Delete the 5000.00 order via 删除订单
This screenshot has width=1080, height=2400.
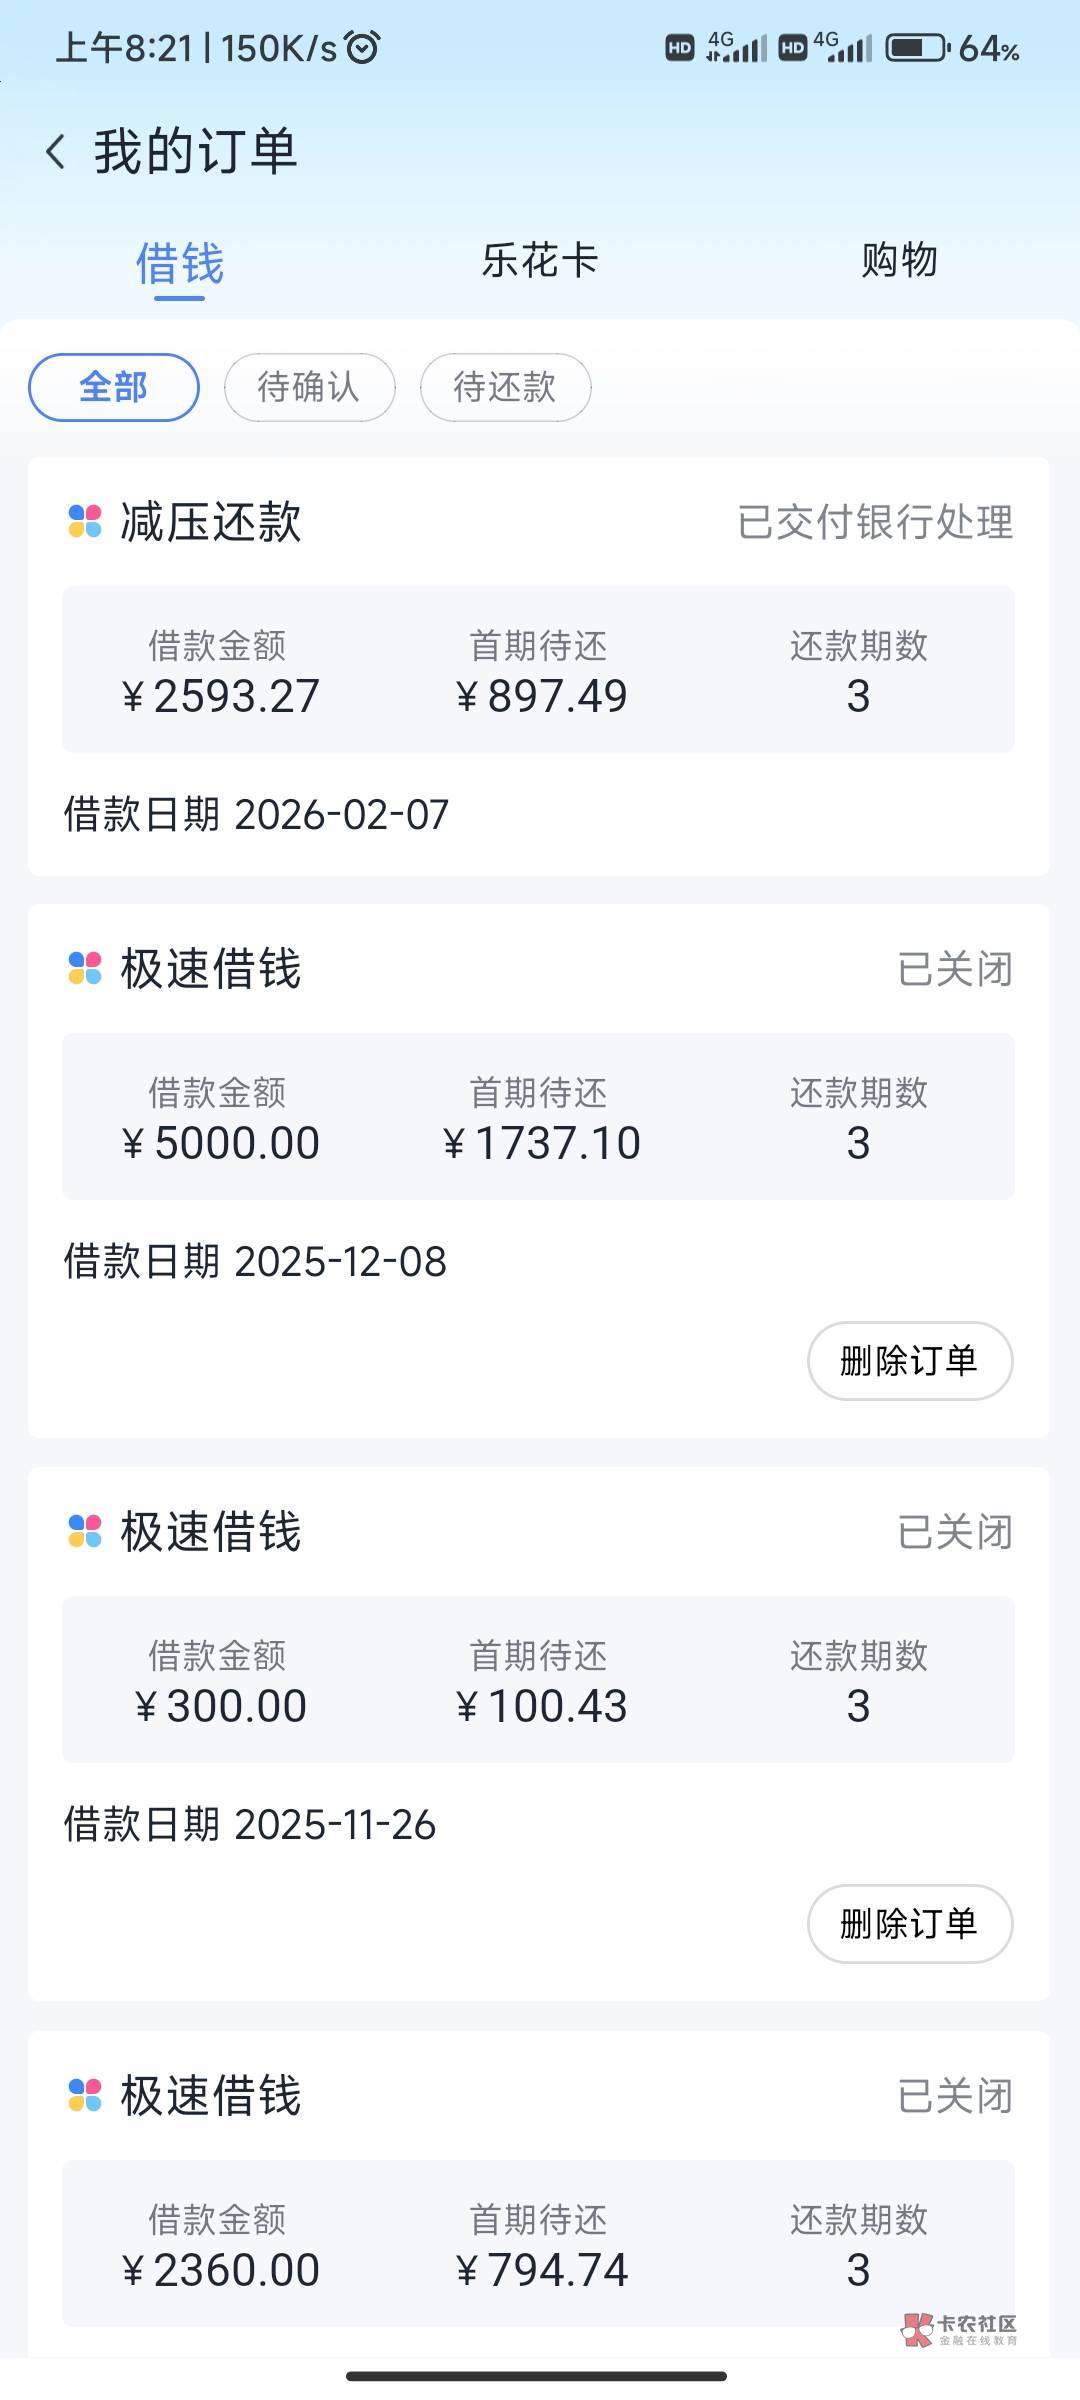(909, 1361)
